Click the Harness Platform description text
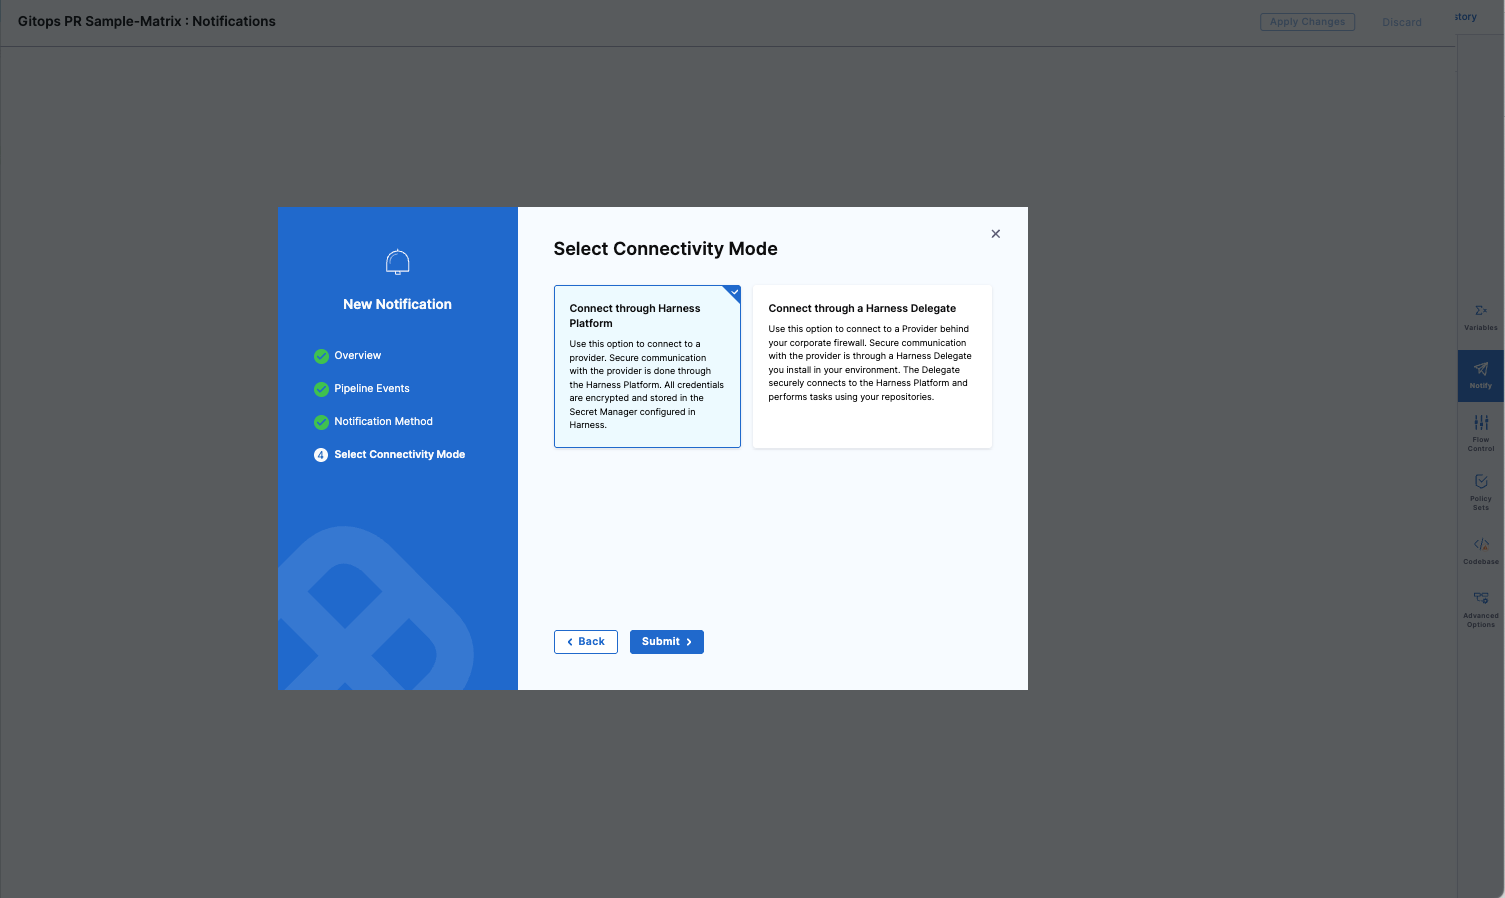 (x=647, y=385)
